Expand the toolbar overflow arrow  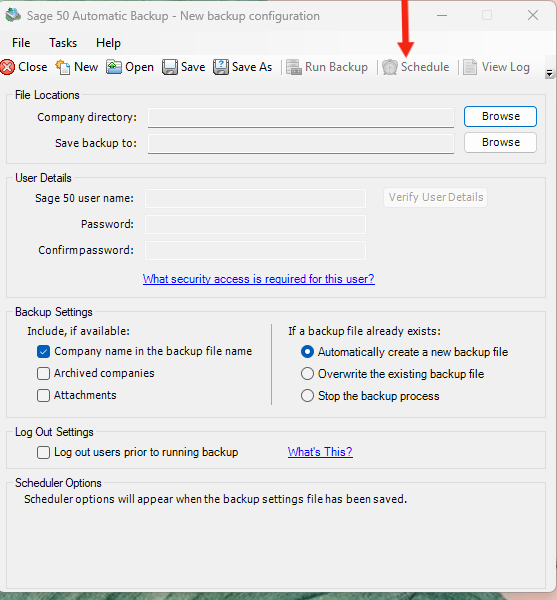[x=549, y=73]
